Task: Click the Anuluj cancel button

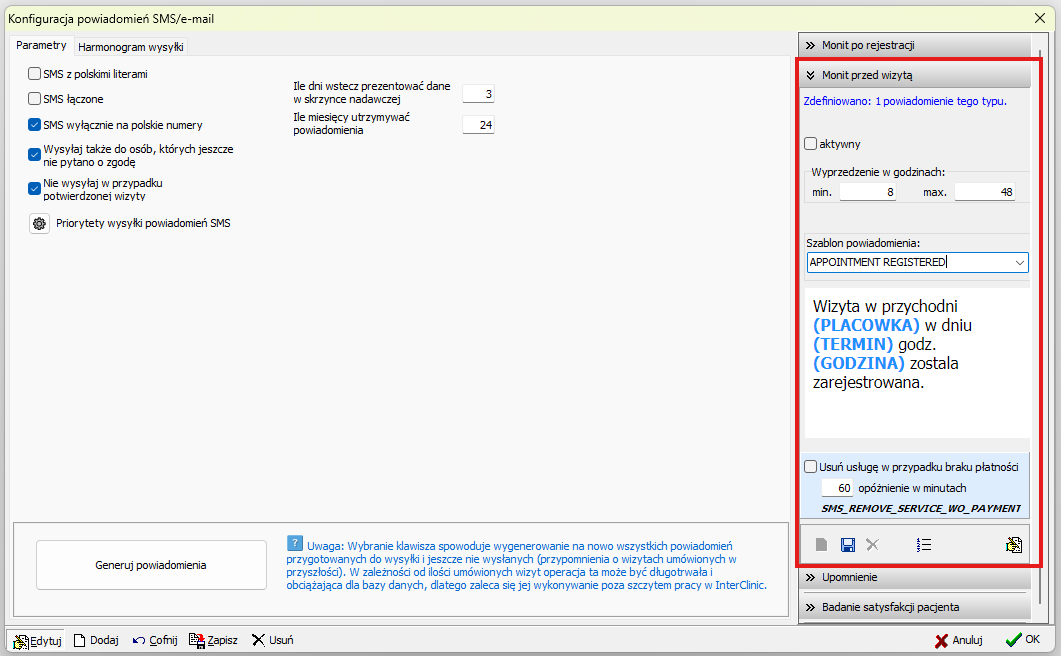Action: point(959,640)
